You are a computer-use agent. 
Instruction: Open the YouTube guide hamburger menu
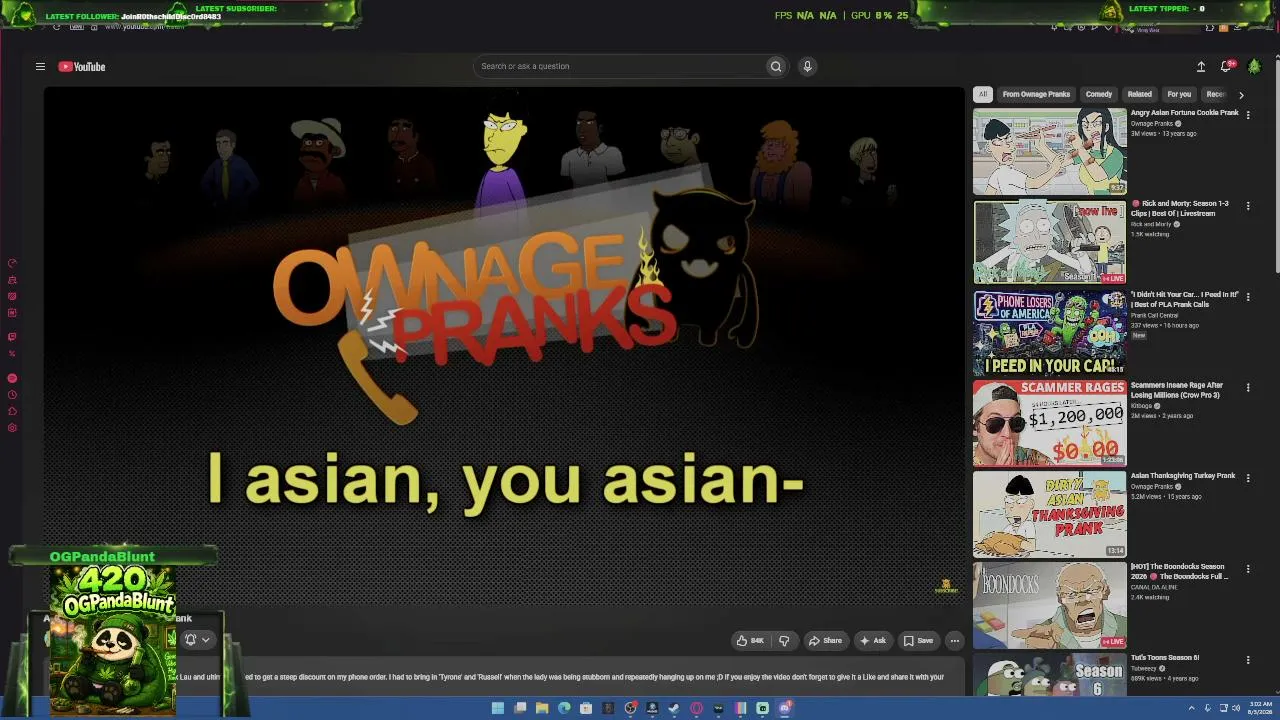tap(40, 67)
